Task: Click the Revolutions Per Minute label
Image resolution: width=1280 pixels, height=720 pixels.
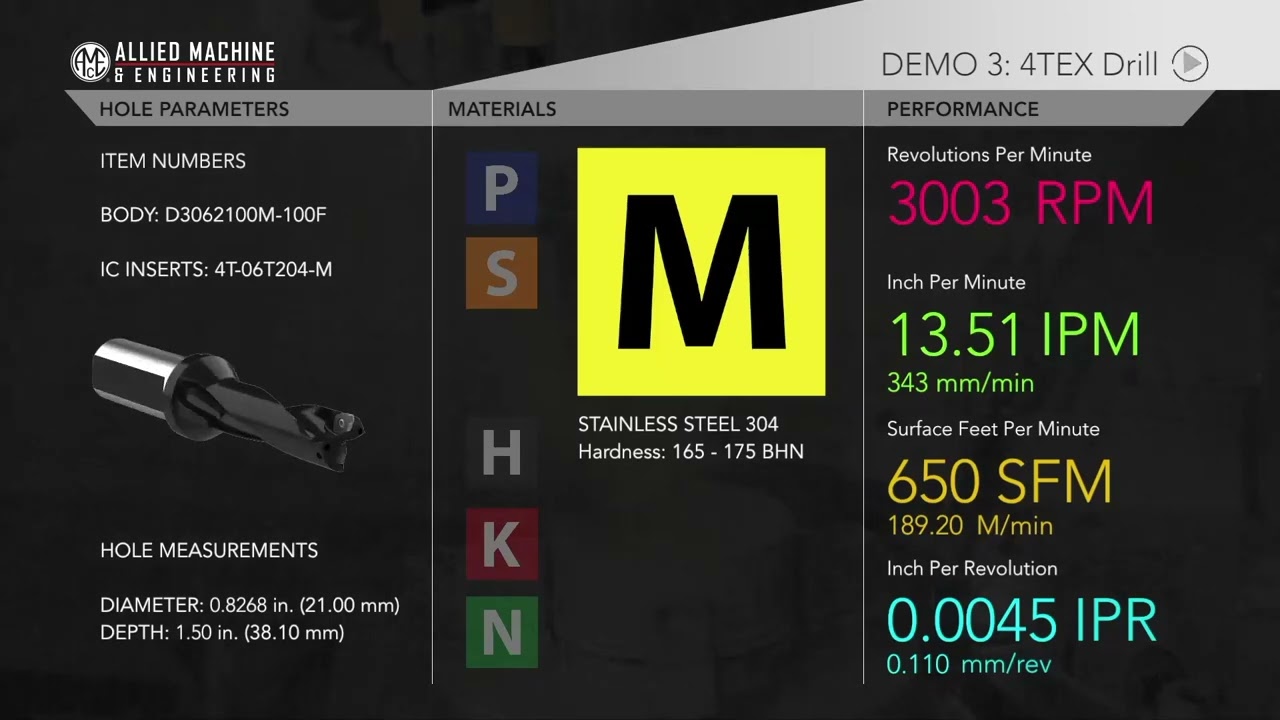Action: [989, 155]
